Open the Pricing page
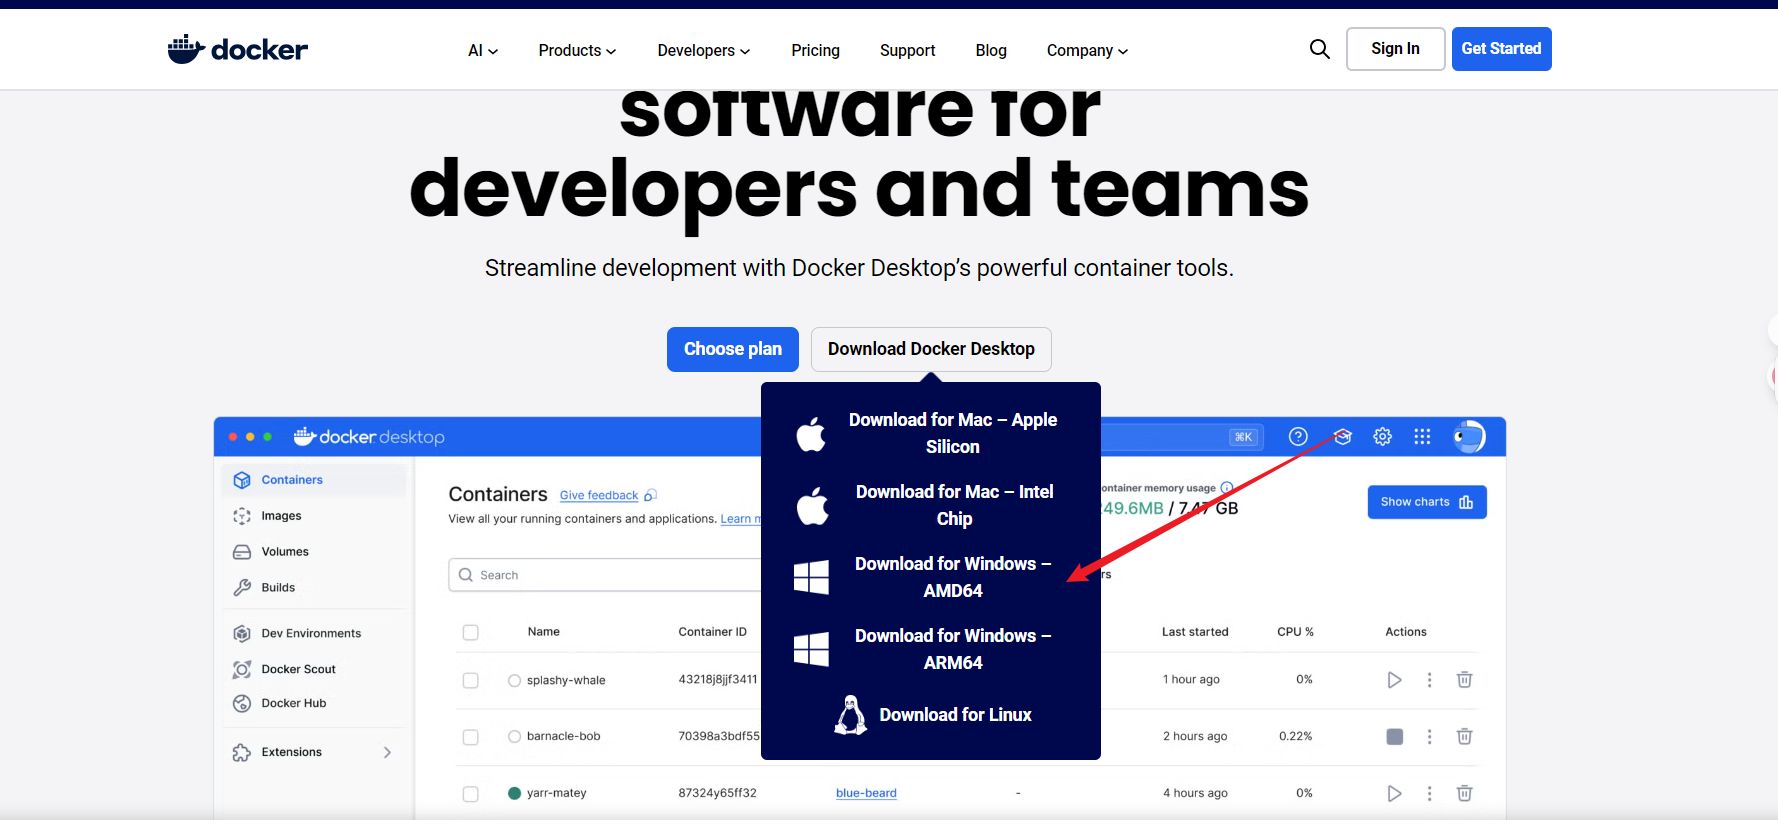This screenshot has width=1778, height=832. tap(815, 51)
